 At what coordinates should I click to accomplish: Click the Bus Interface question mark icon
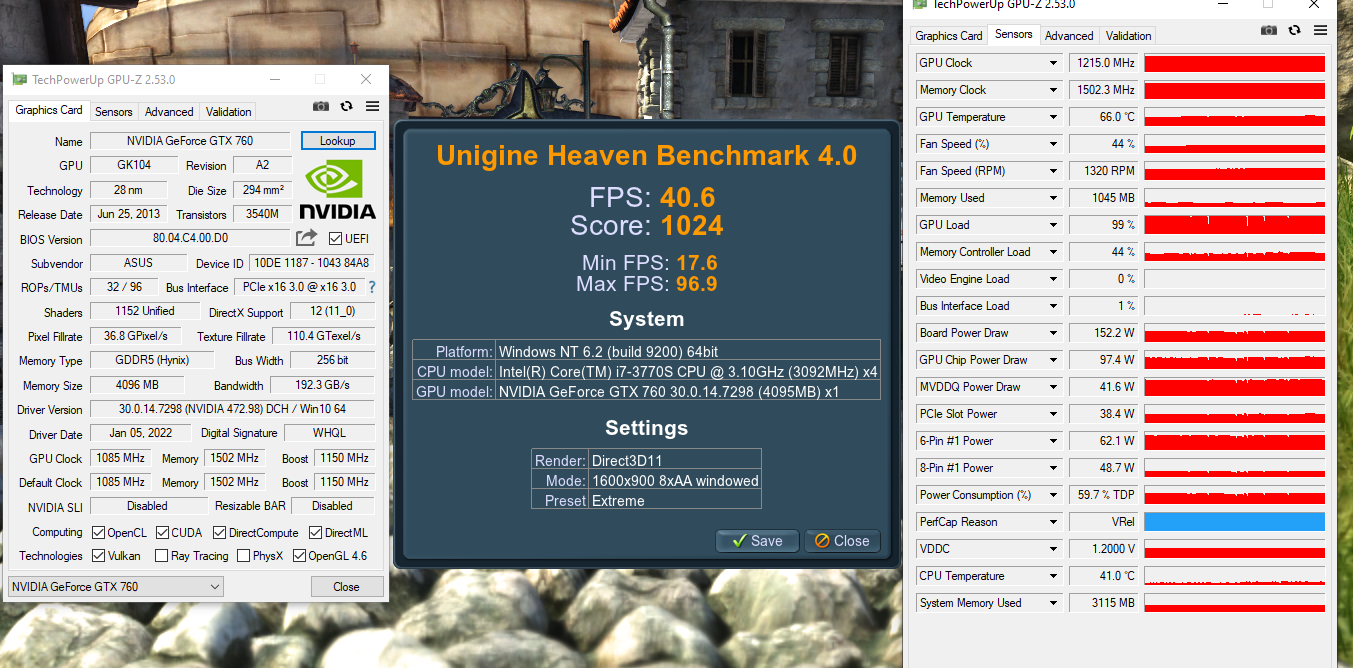point(372,287)
